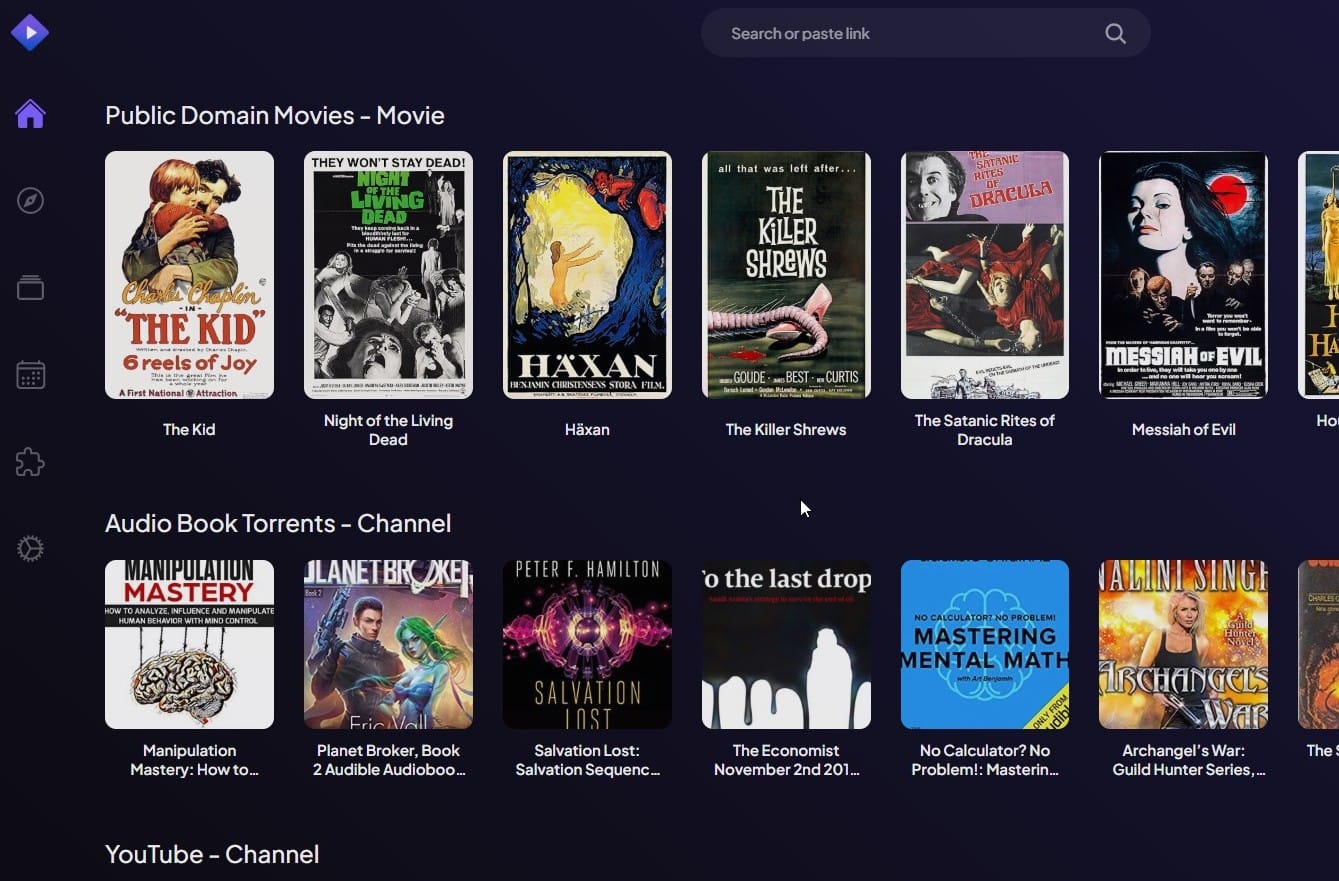Open the Addons puzzle piece icon

30,462
